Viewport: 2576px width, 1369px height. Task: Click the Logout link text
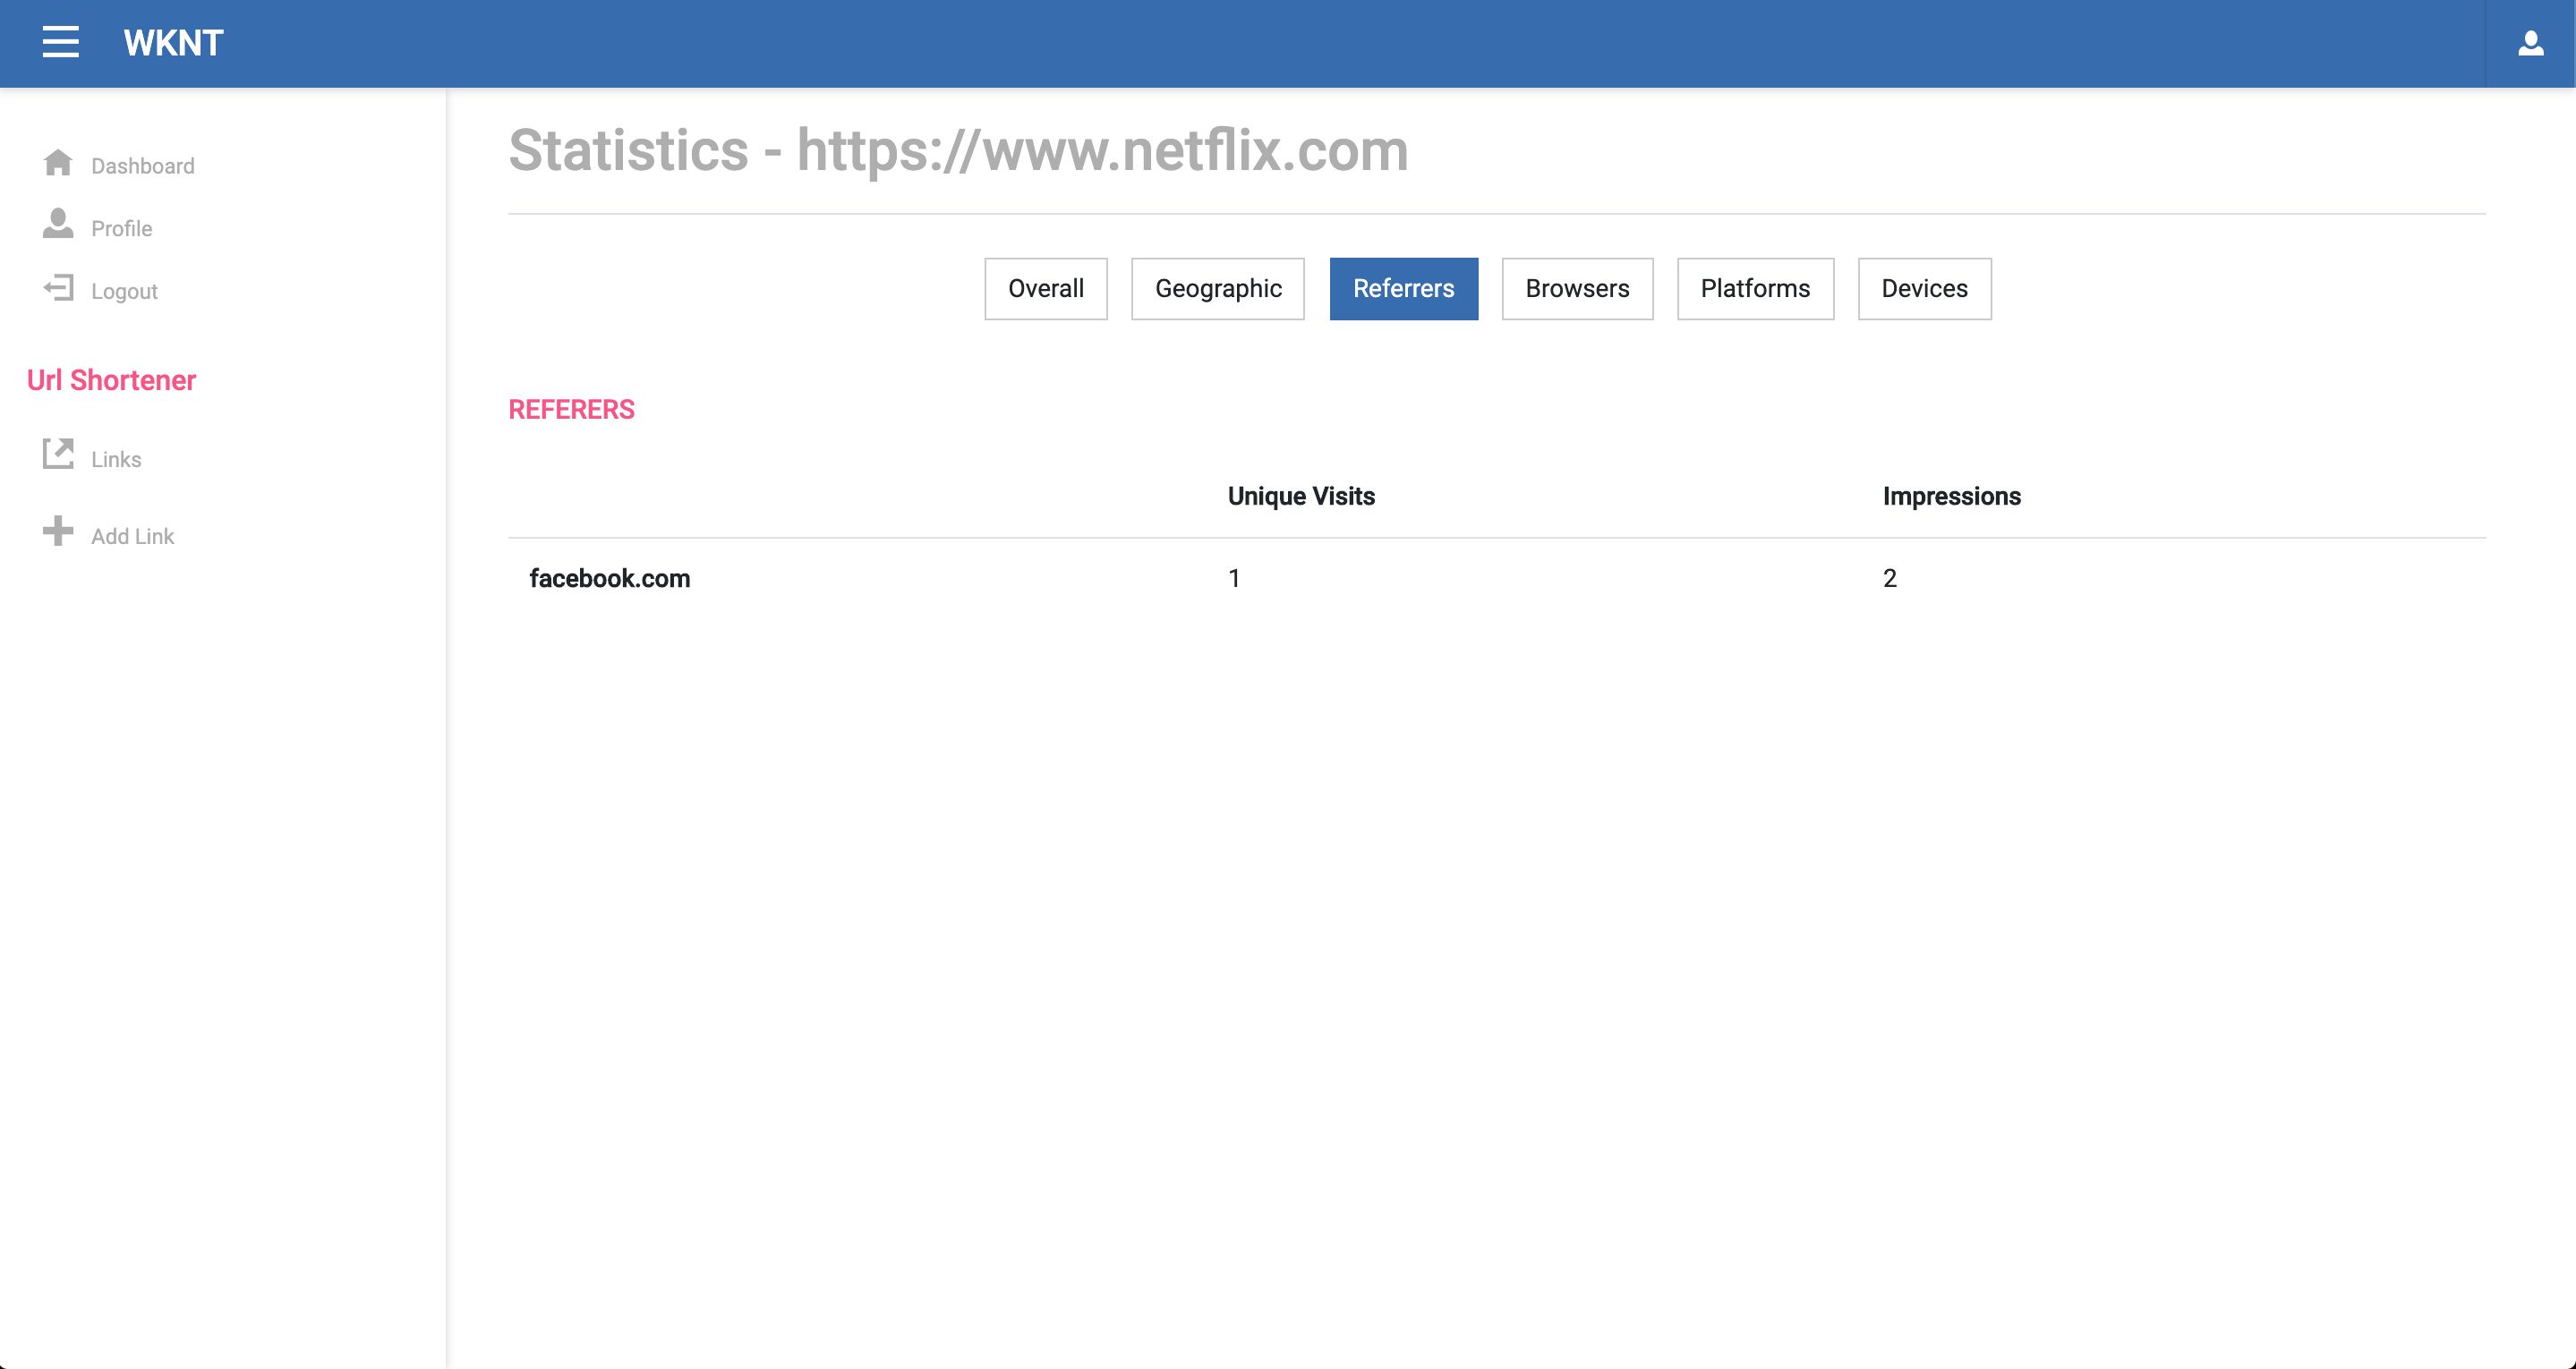click(124, 292)
